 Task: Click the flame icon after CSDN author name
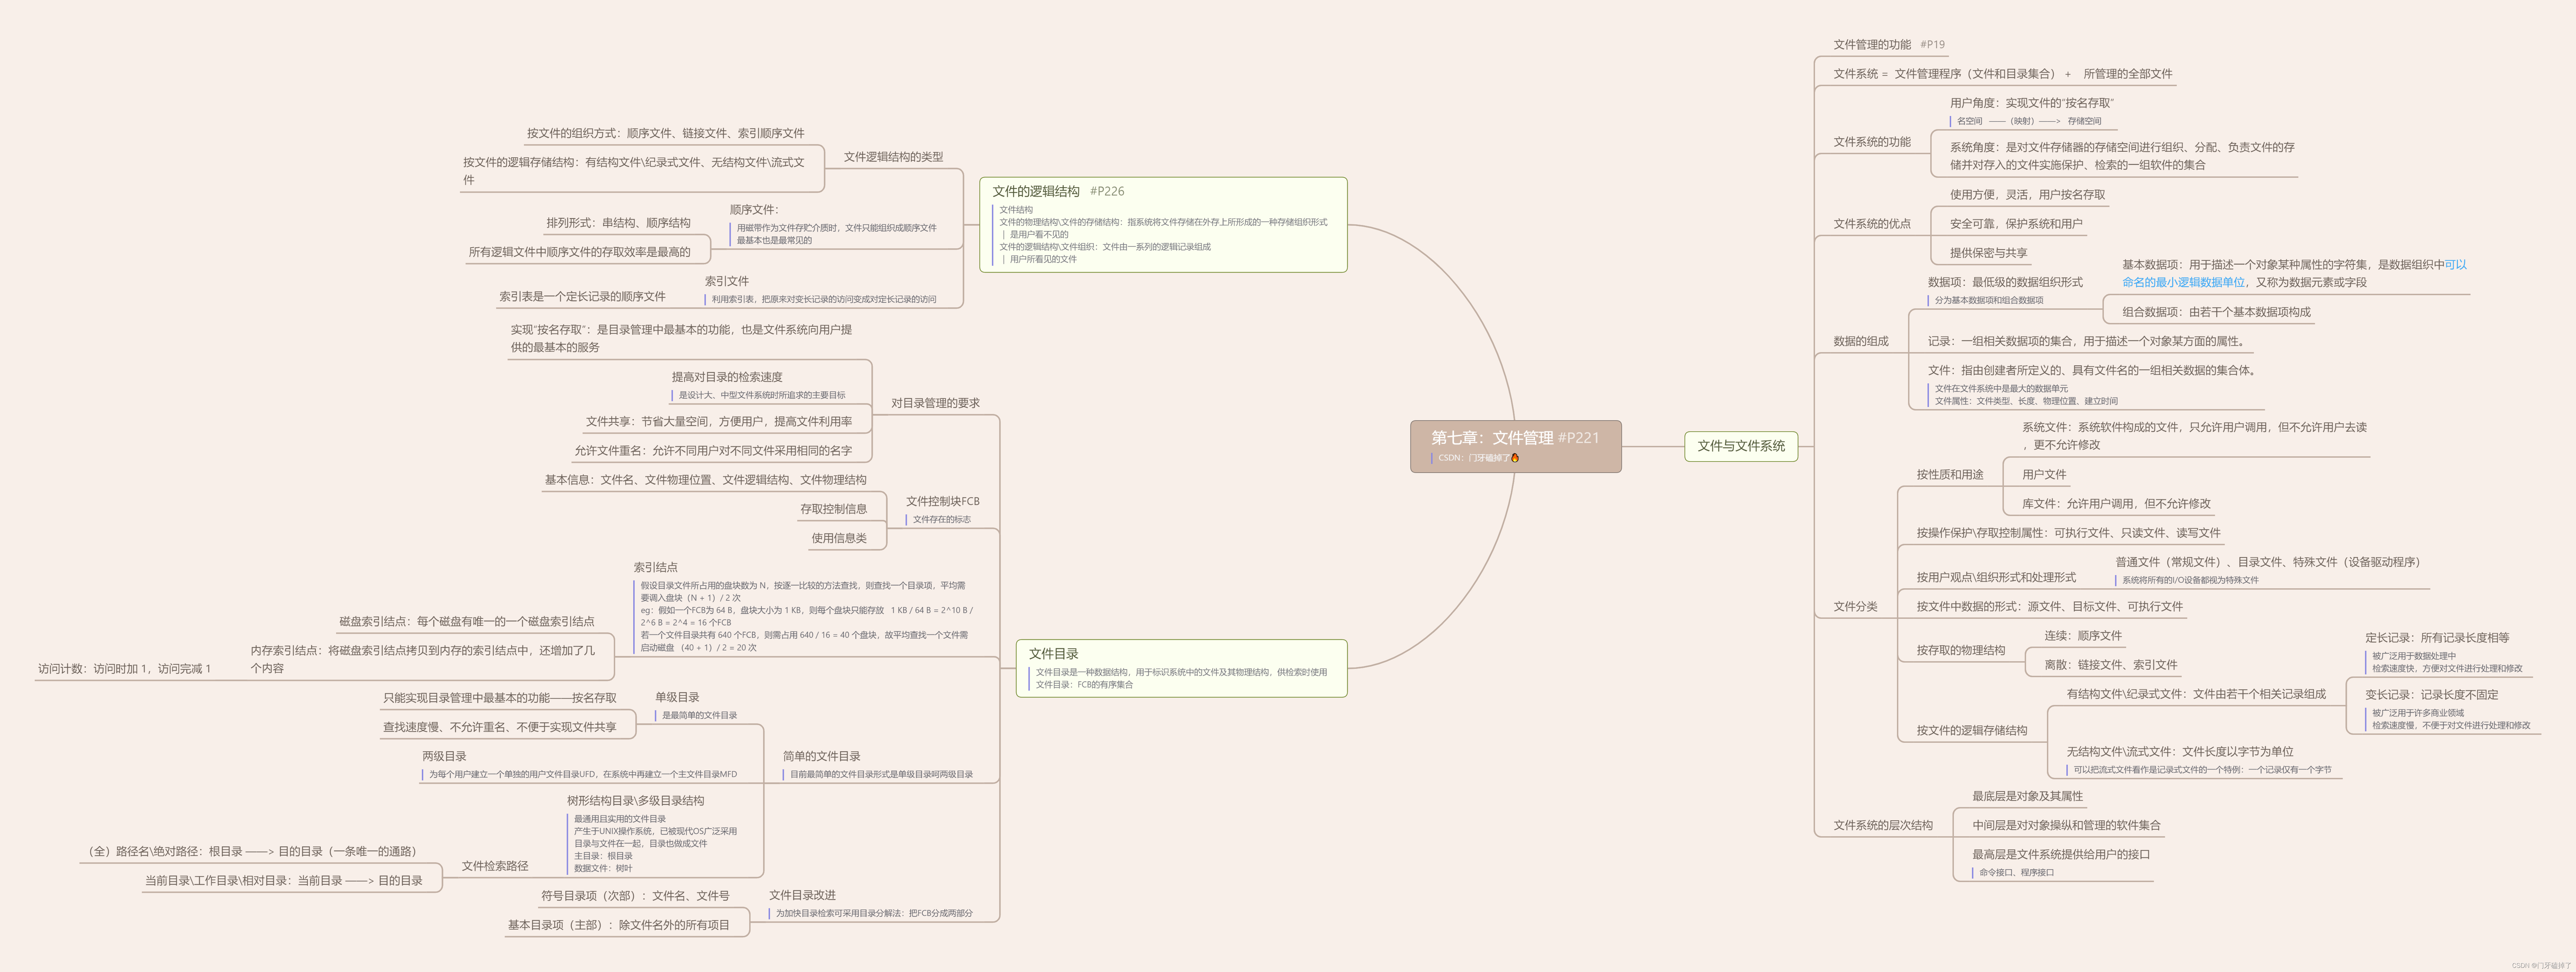pos(1515,458)
